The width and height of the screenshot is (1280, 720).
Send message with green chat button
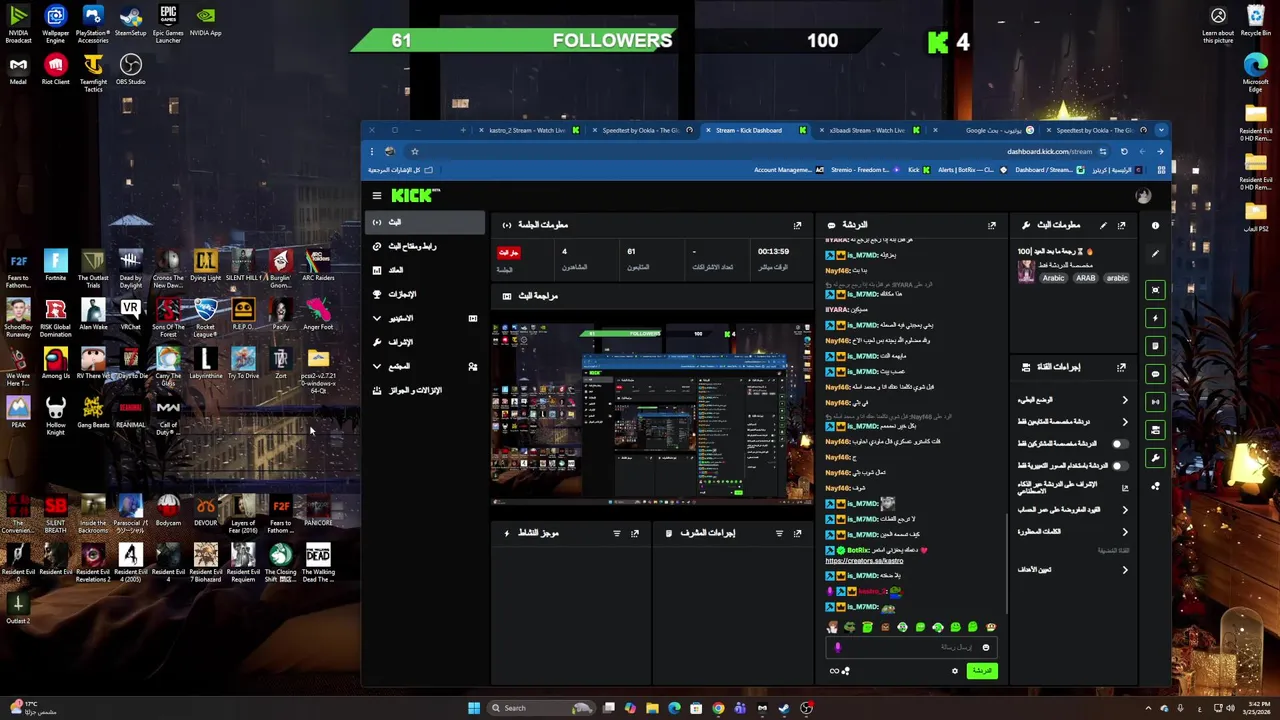982,671
